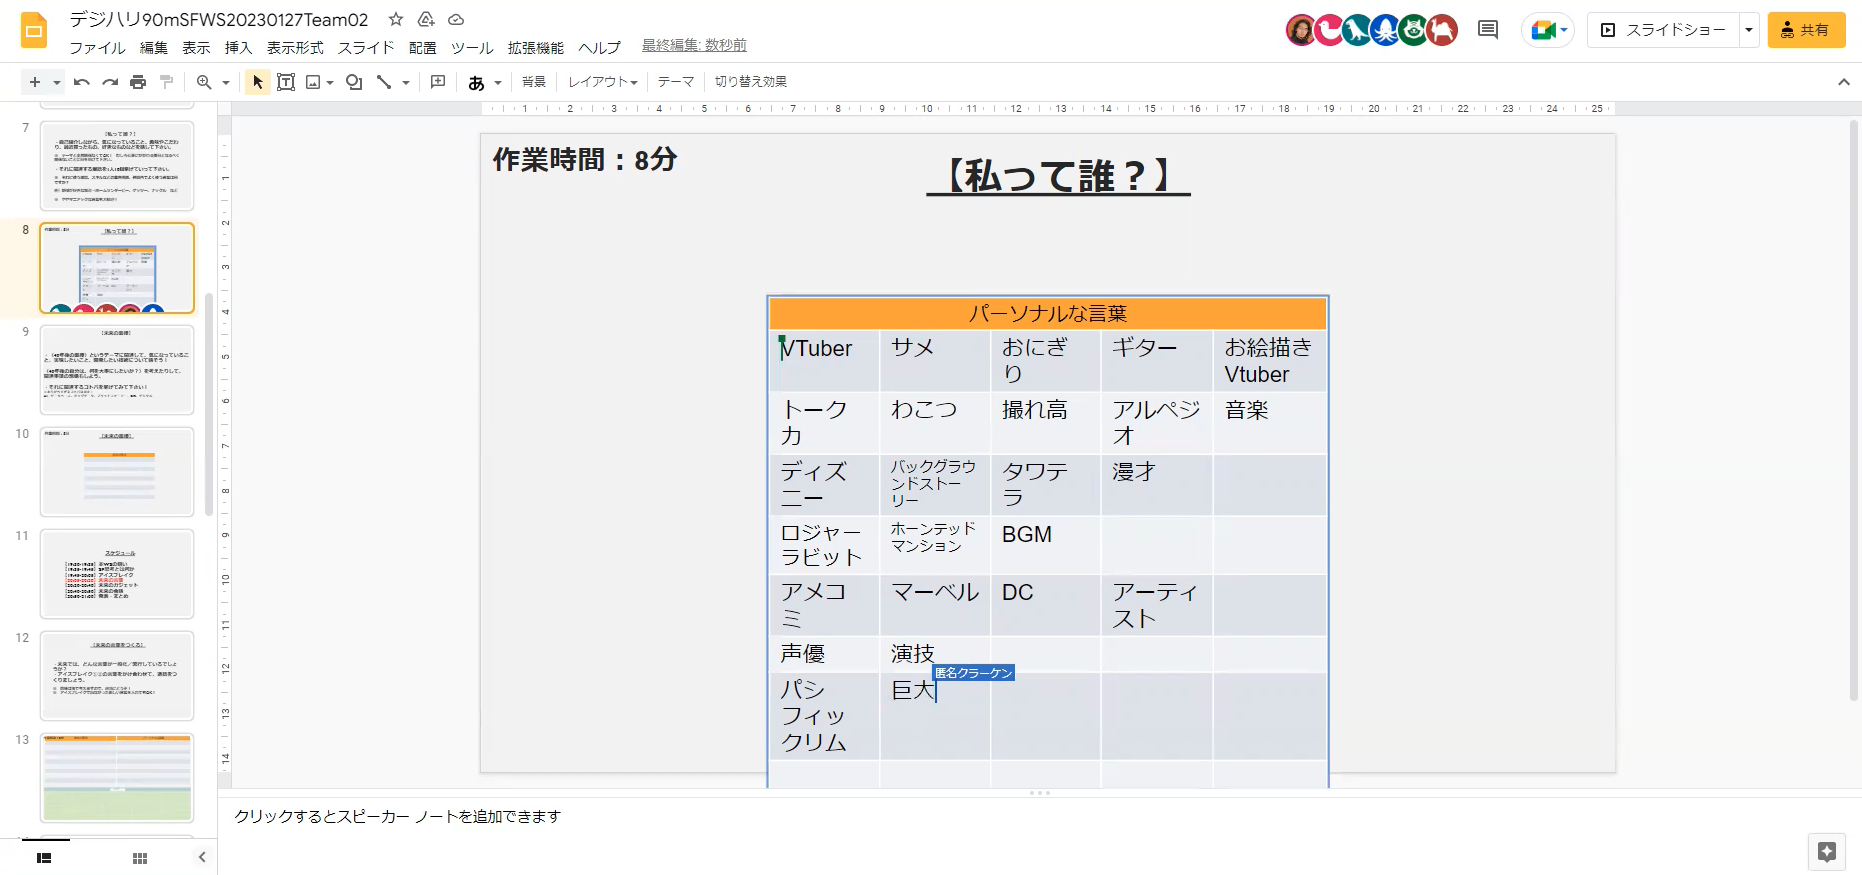Select the arrow cursor tool
Viewport: 1862px width, 875px height.
pyautogui.click(x=258, y=82)
